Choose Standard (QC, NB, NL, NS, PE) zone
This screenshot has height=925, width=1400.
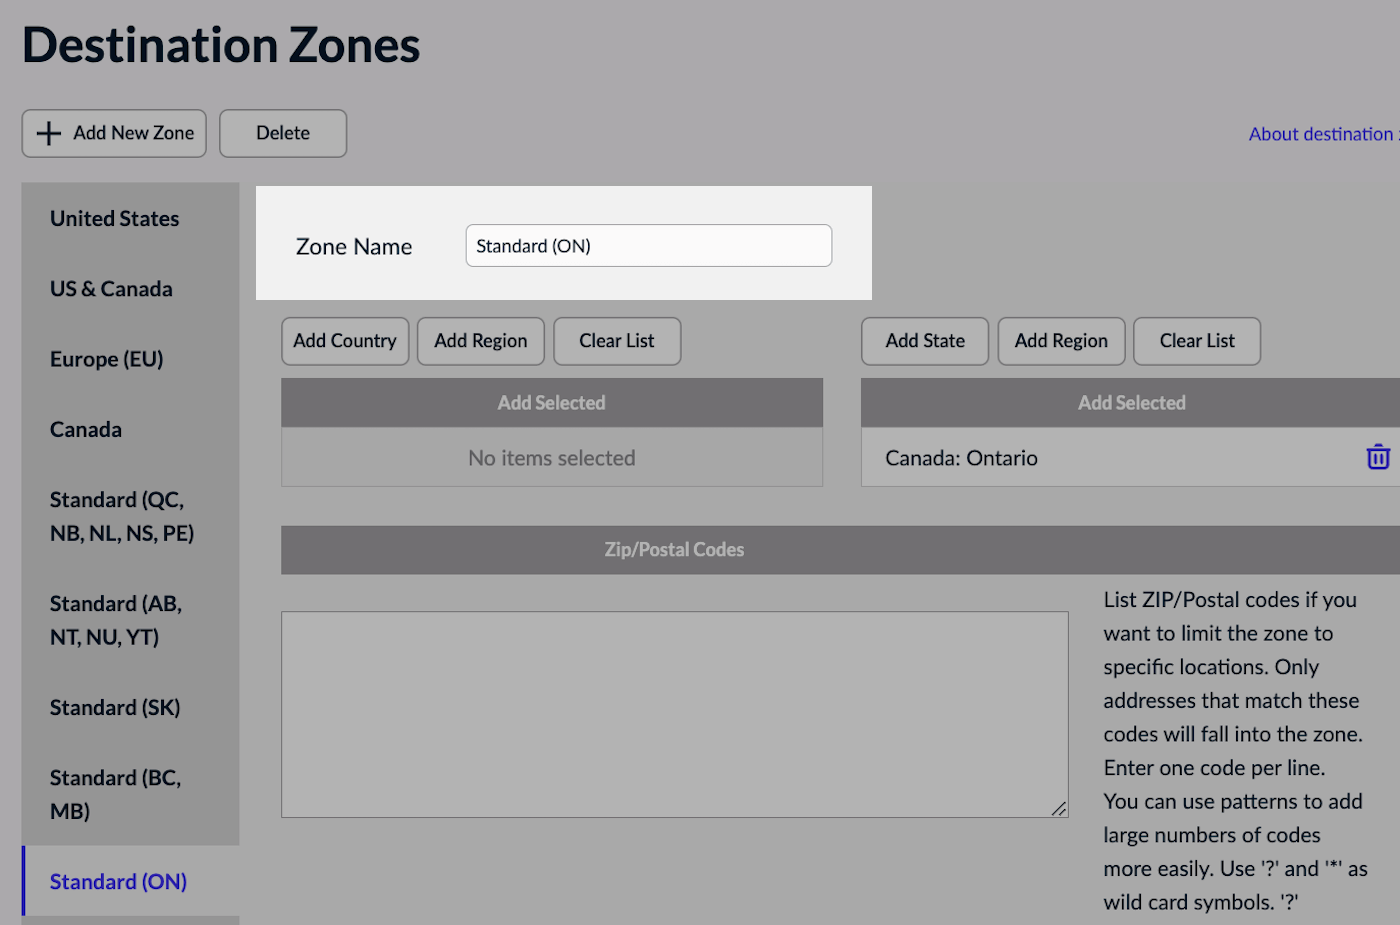pos(122,516)
